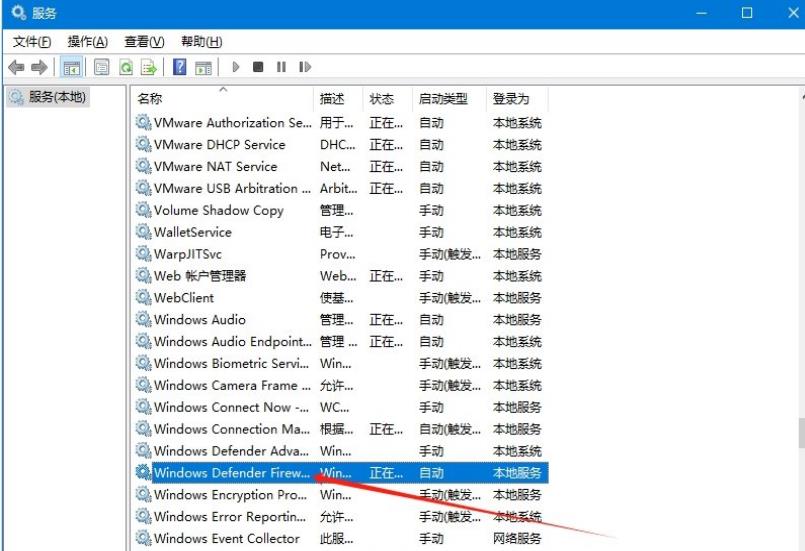805x551 pixels.
Task: Open the 操作(A) menu
Action: tap(88, 42)
